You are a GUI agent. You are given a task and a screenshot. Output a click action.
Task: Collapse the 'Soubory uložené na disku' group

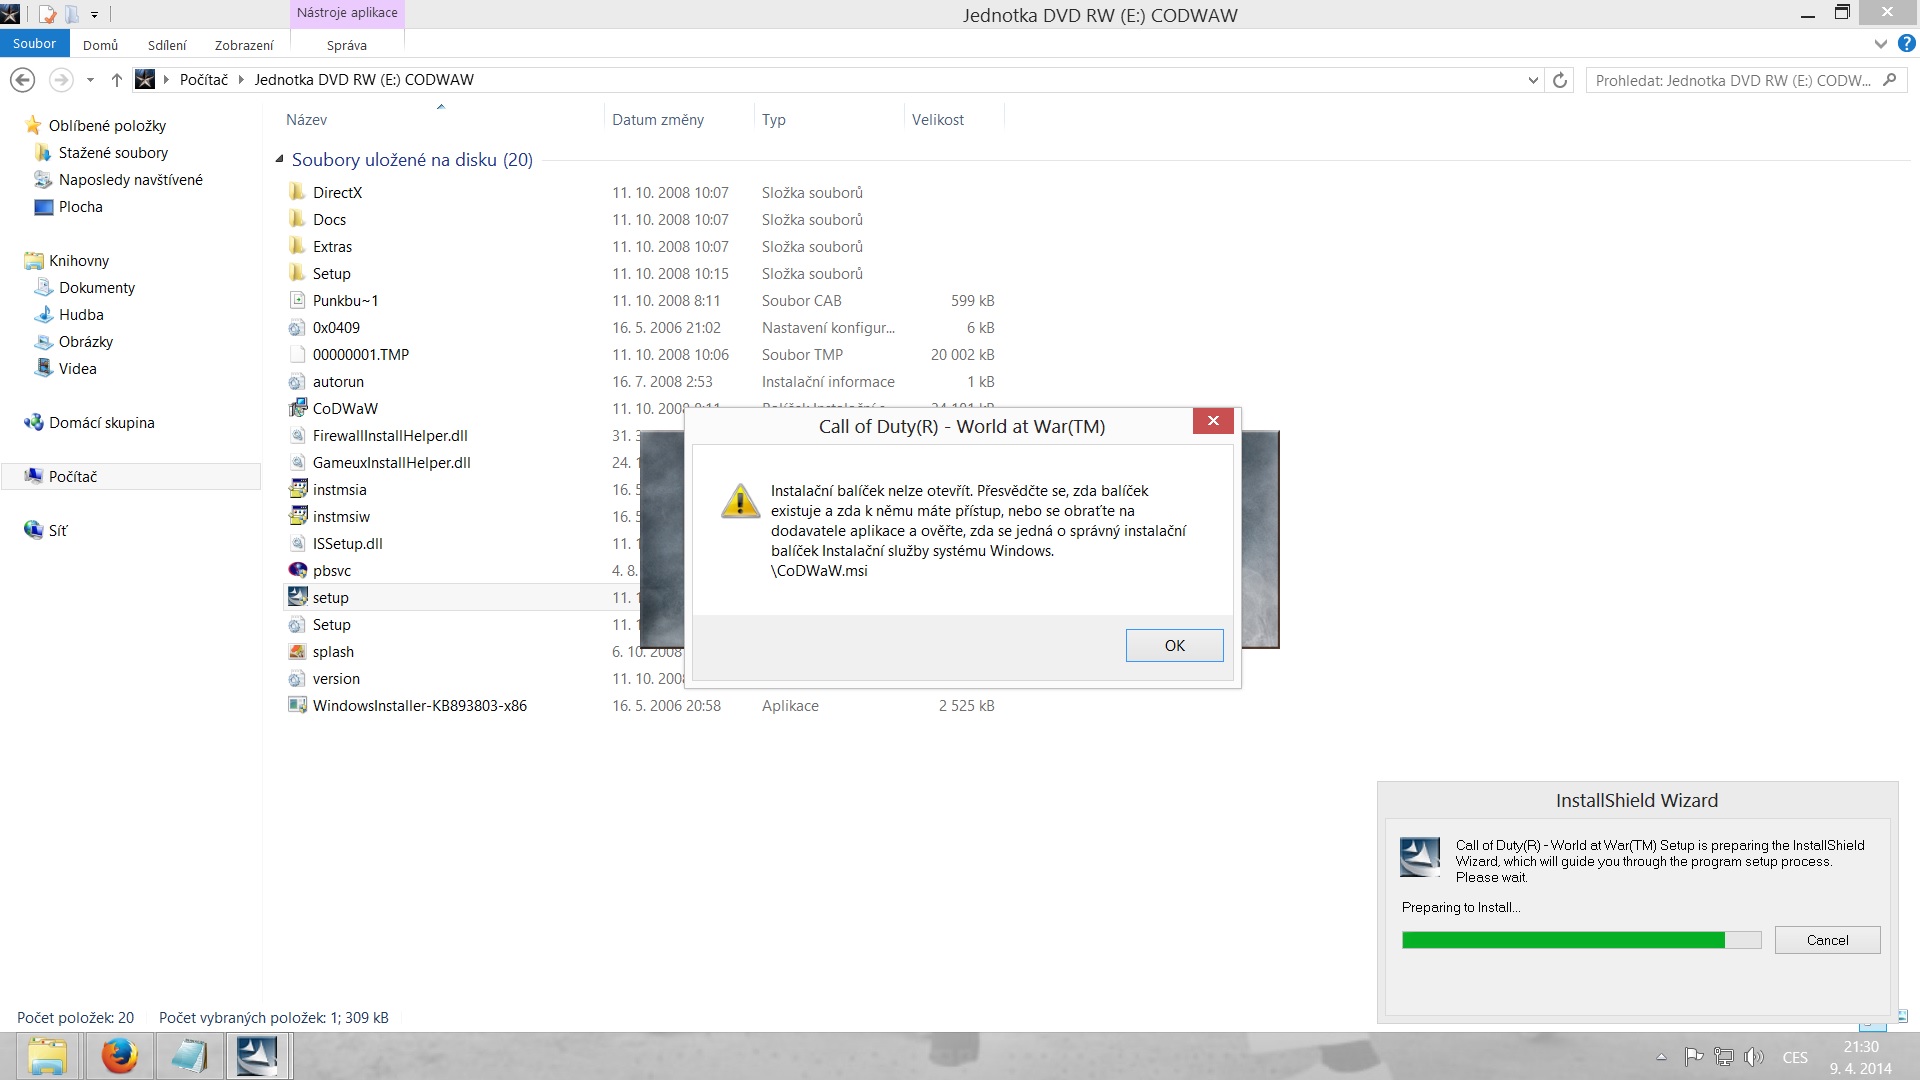(280, 160)
